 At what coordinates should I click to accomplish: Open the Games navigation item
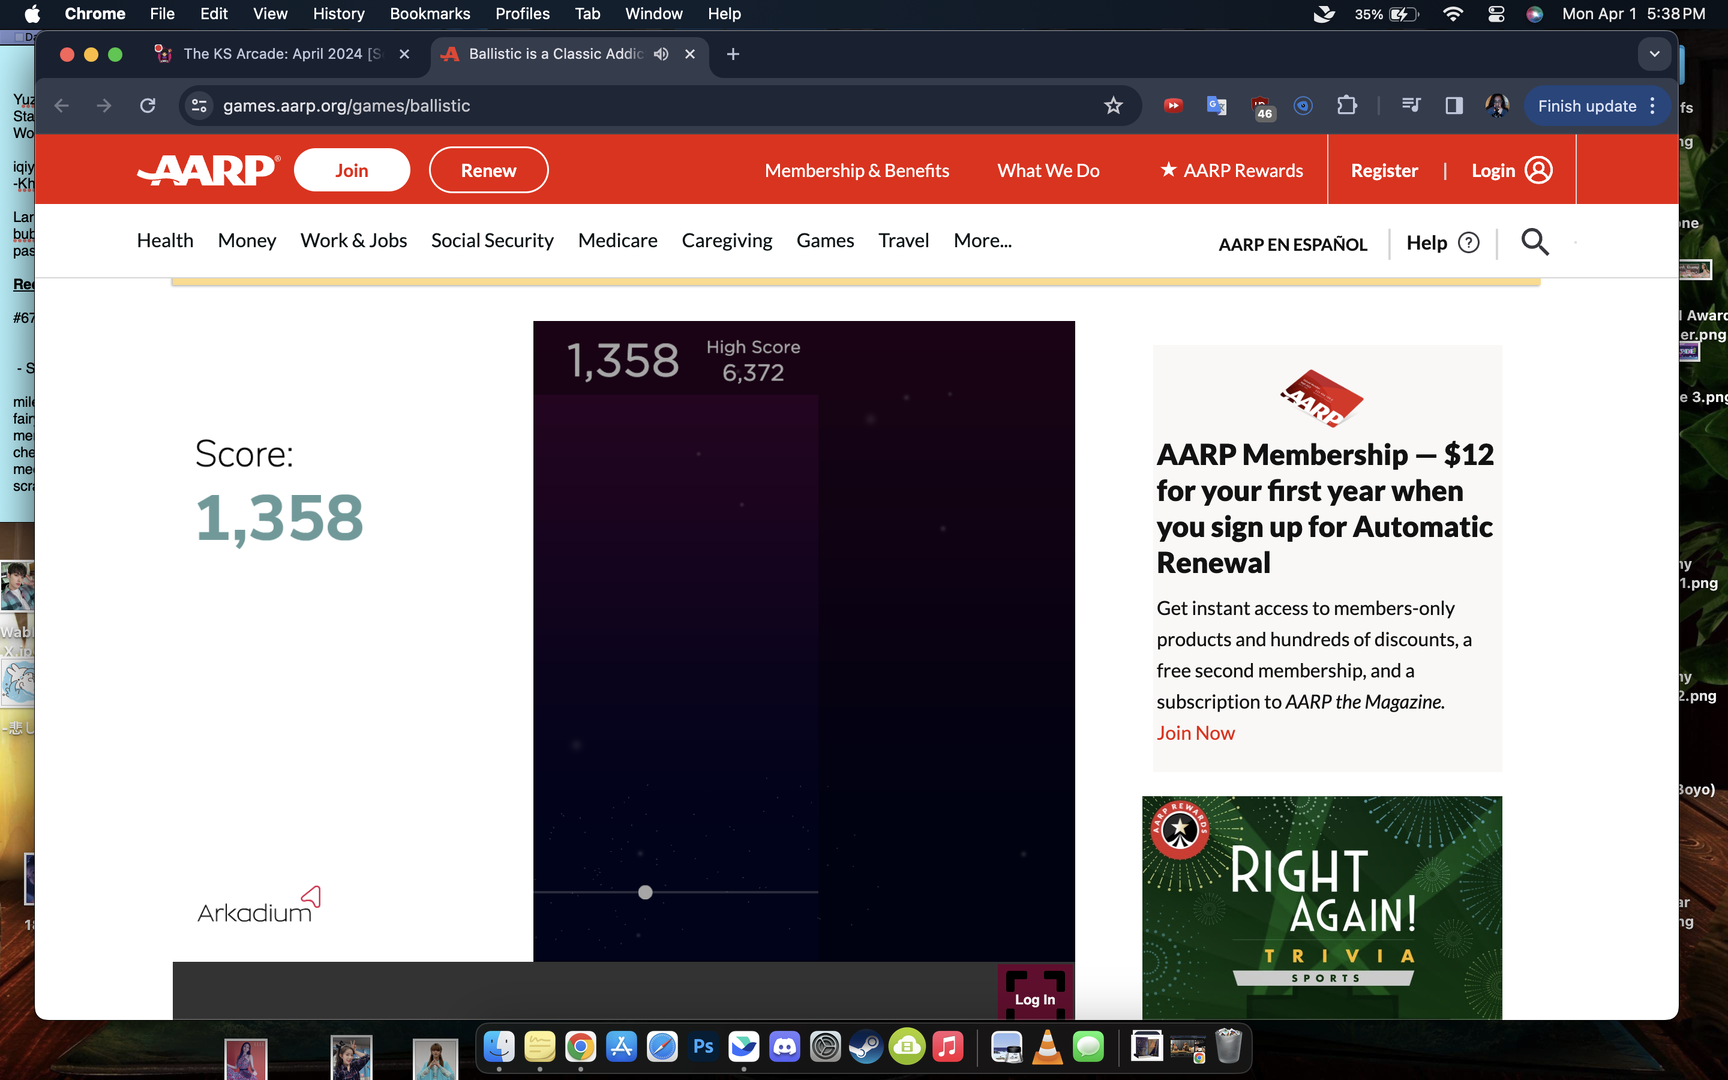825,241
